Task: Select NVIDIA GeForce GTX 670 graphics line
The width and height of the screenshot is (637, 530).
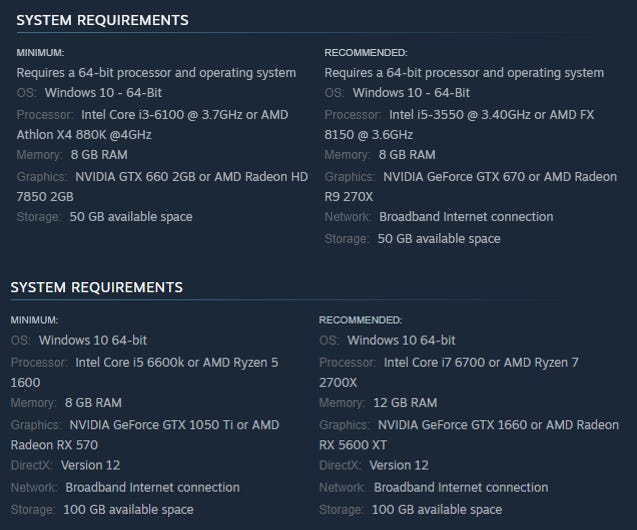Action: pyautogui.click(x=470, y=186)
